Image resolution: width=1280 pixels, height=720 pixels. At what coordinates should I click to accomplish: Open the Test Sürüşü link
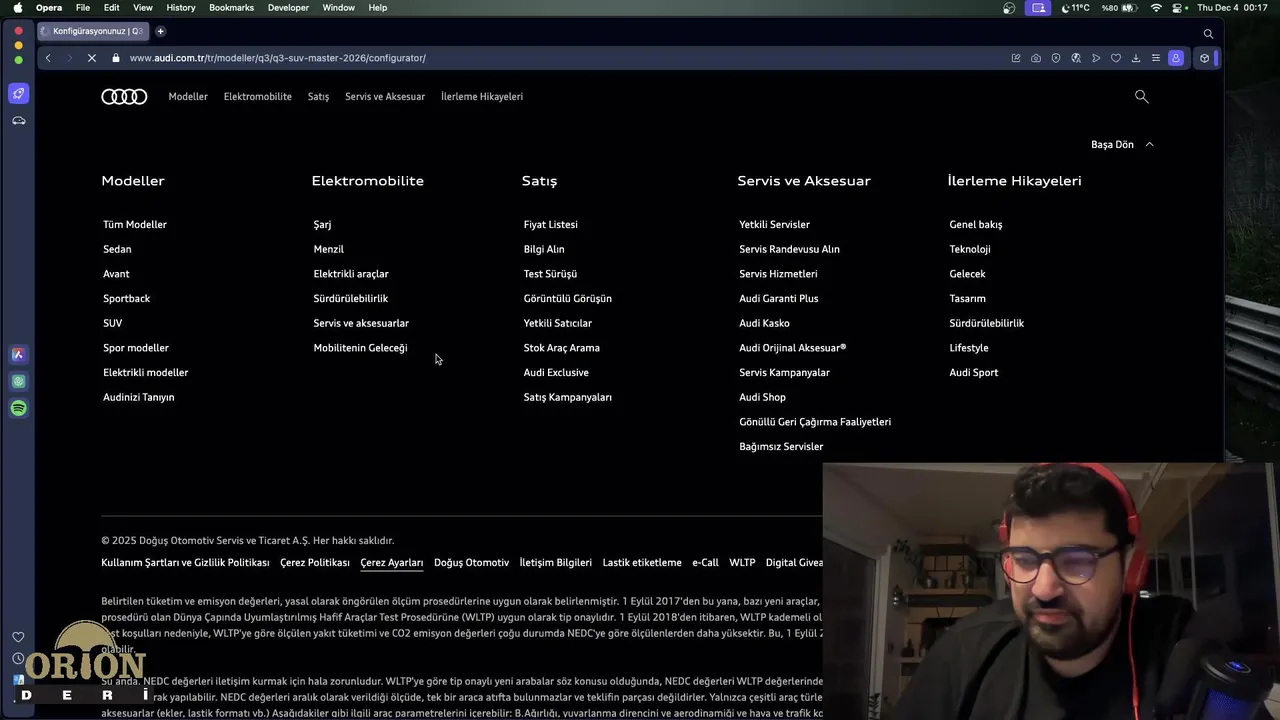[550, 274]
